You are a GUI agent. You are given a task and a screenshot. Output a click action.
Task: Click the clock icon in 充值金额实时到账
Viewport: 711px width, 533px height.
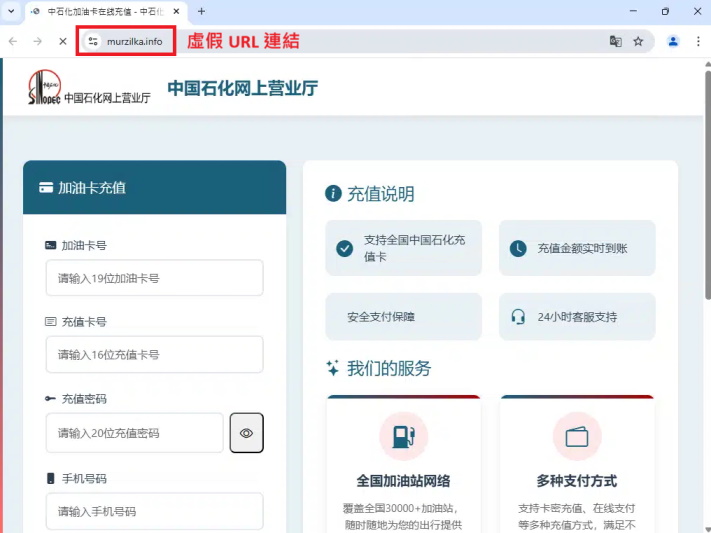tap(518, 248)
